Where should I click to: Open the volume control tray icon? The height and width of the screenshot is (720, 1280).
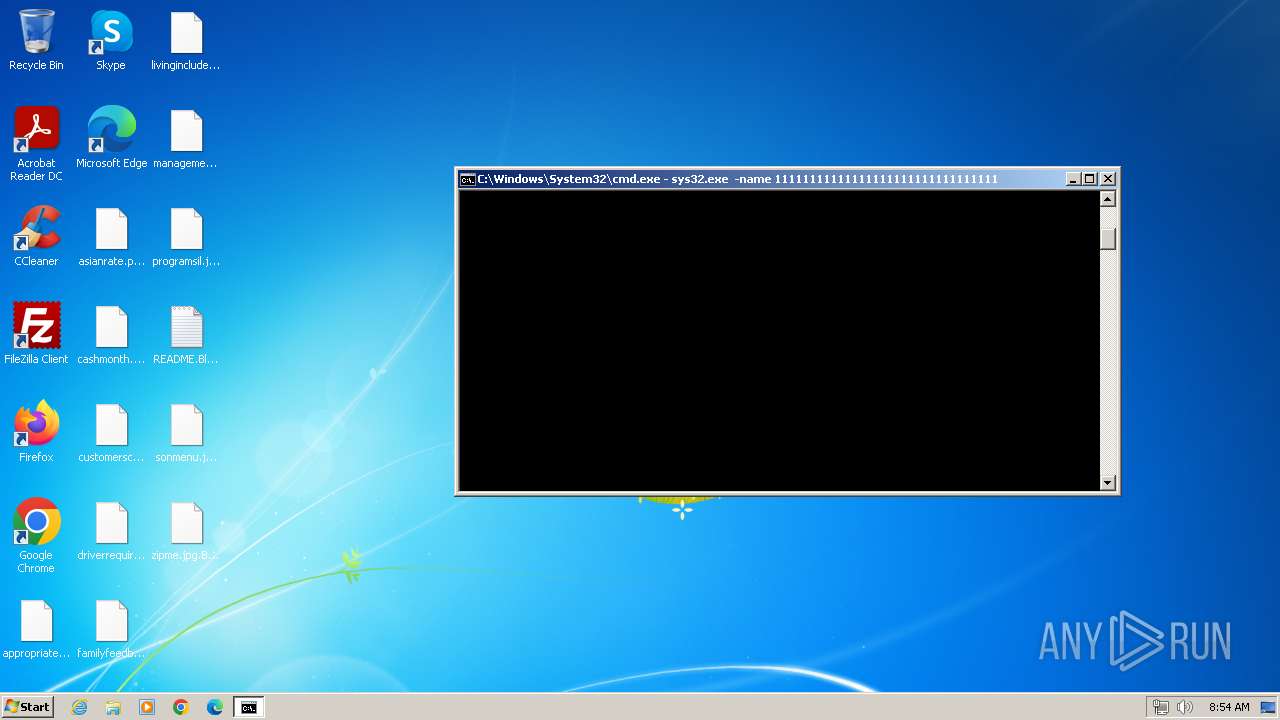1185,707
